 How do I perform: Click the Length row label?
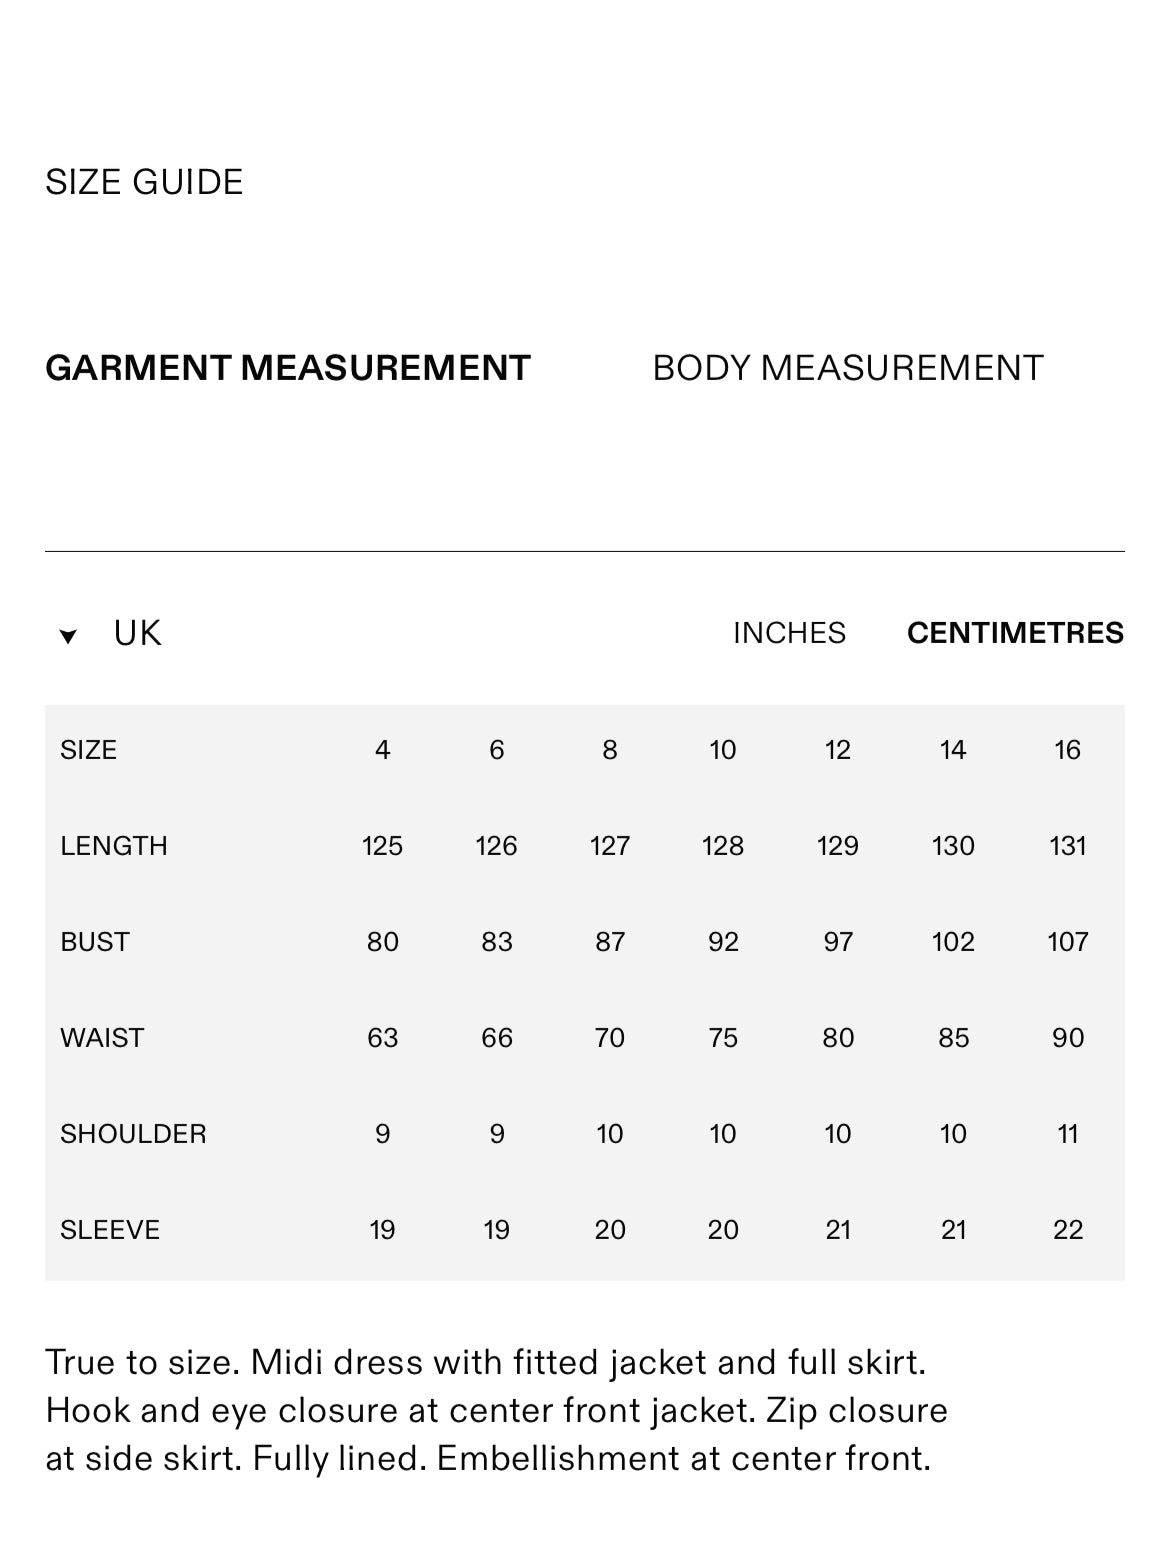click(114, 846)
